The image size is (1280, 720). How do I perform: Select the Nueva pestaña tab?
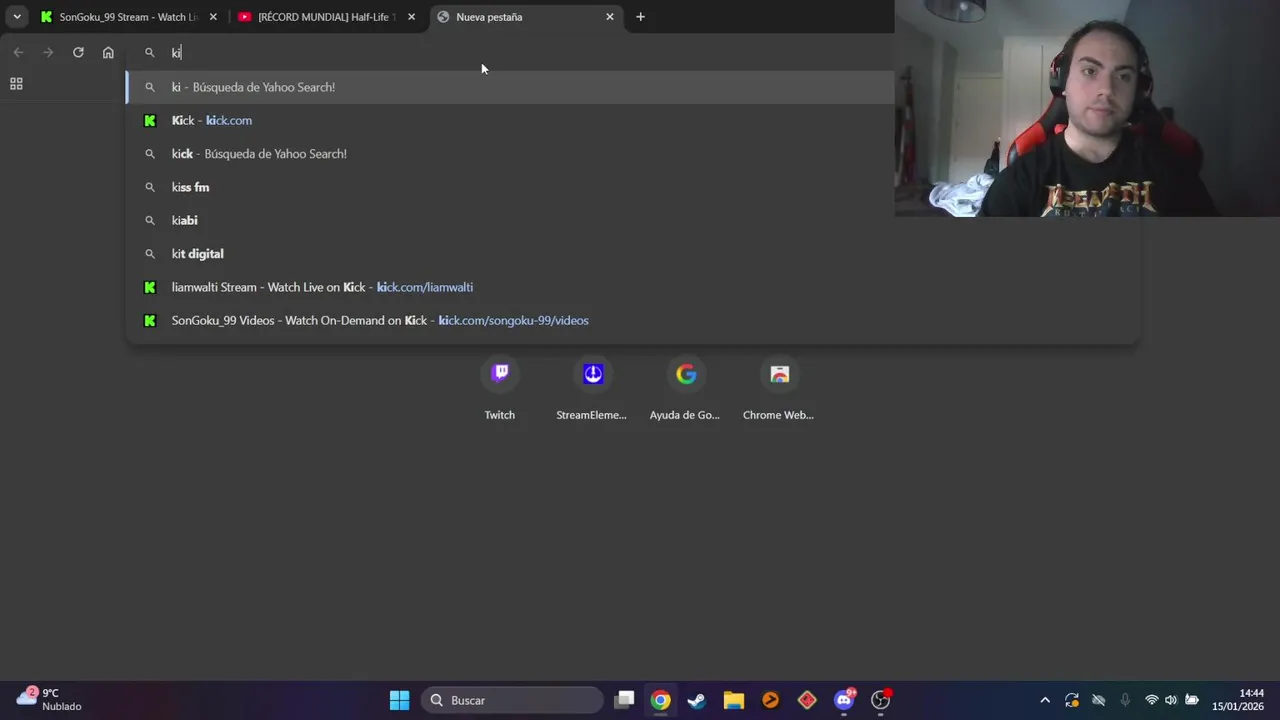click(527, 17)
